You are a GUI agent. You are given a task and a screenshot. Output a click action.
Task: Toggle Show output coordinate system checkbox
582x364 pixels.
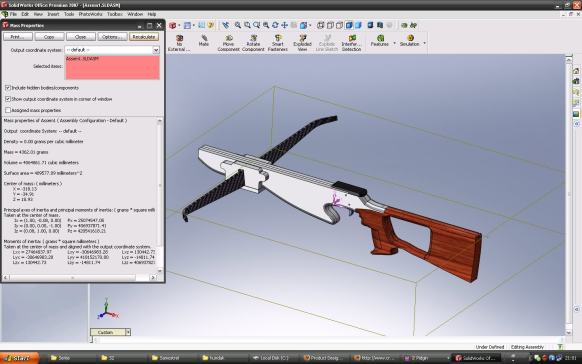[8, 99]
